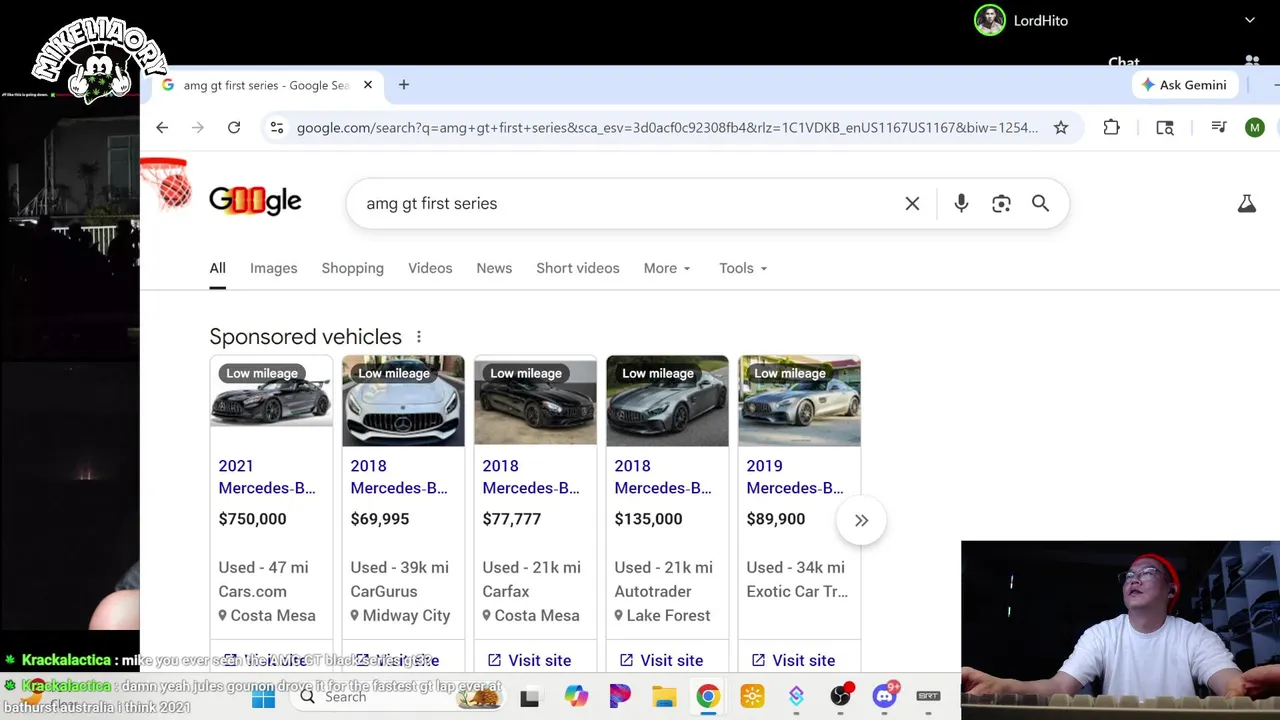The width and height of the screenshot is (1280, 720).
Task: Go back to the previous page
Action: [x=162, y=127]
